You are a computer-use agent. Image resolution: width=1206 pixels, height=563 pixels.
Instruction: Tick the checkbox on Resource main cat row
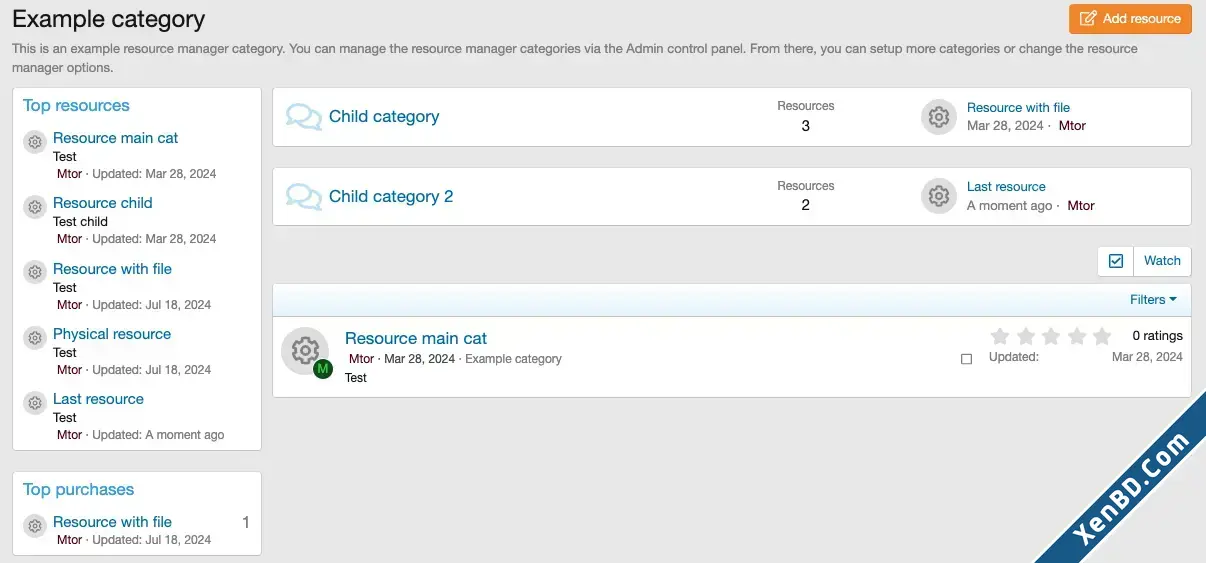pyautogui.click(x=966, y=358)
